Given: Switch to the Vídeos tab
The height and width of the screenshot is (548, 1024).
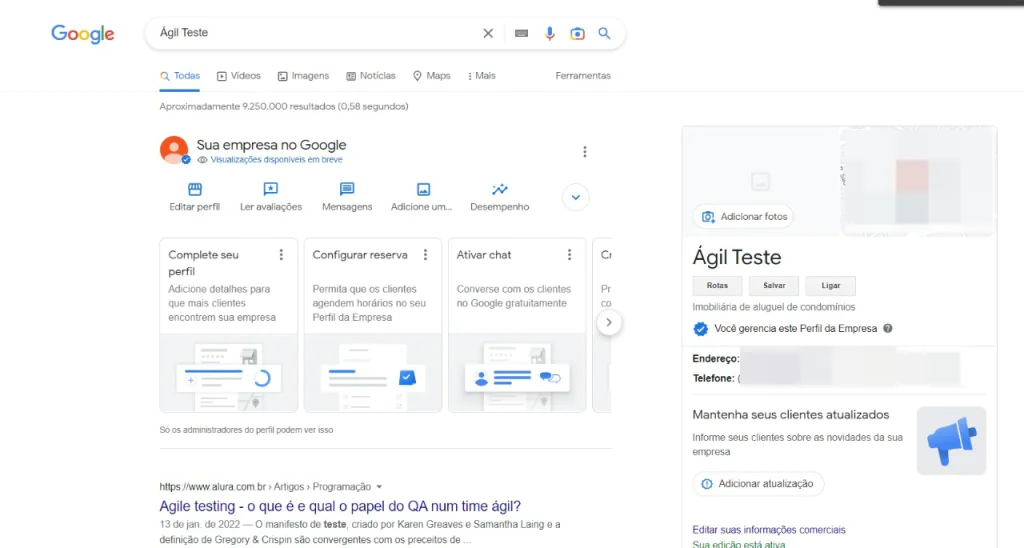Looking at the screenshot, I should pos(238,76).
